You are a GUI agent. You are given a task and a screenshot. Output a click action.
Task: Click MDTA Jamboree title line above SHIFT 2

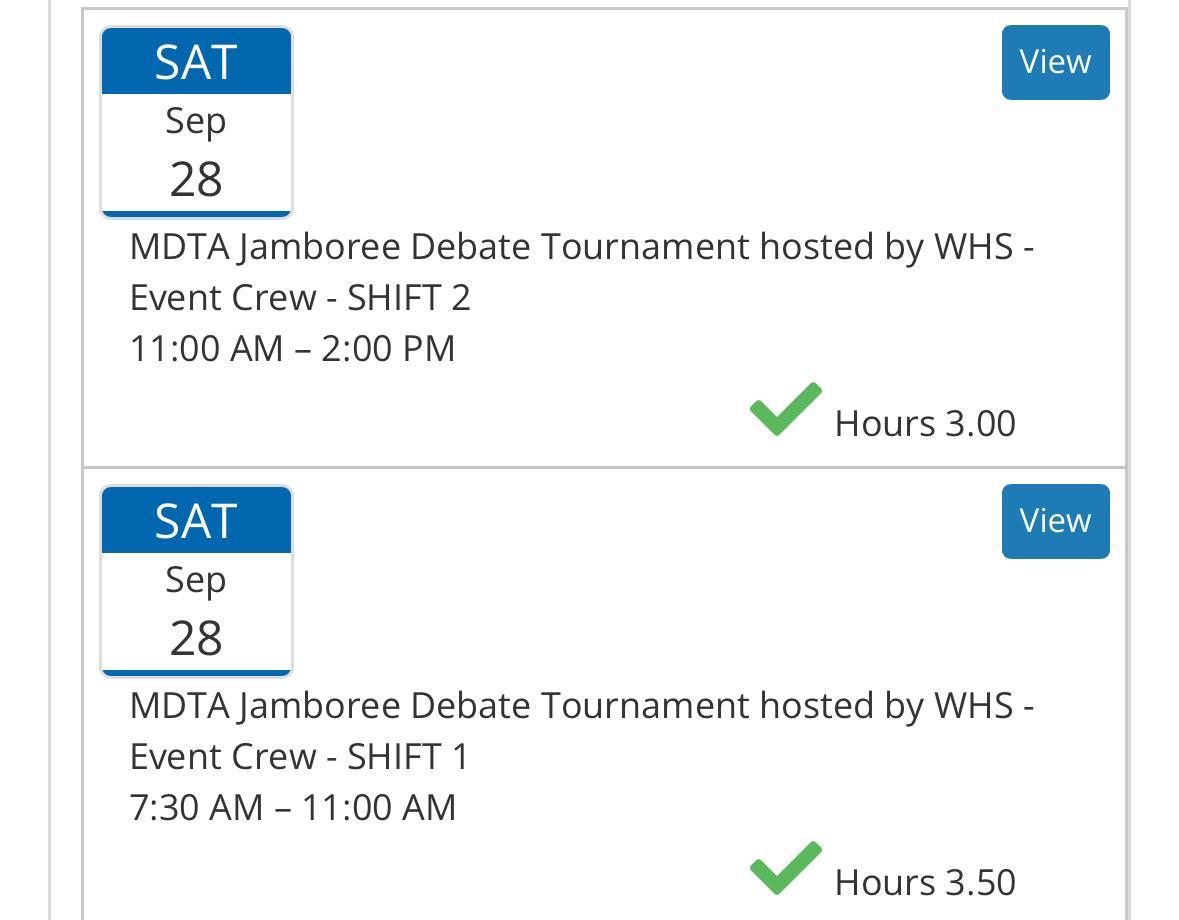click(581, 247)
